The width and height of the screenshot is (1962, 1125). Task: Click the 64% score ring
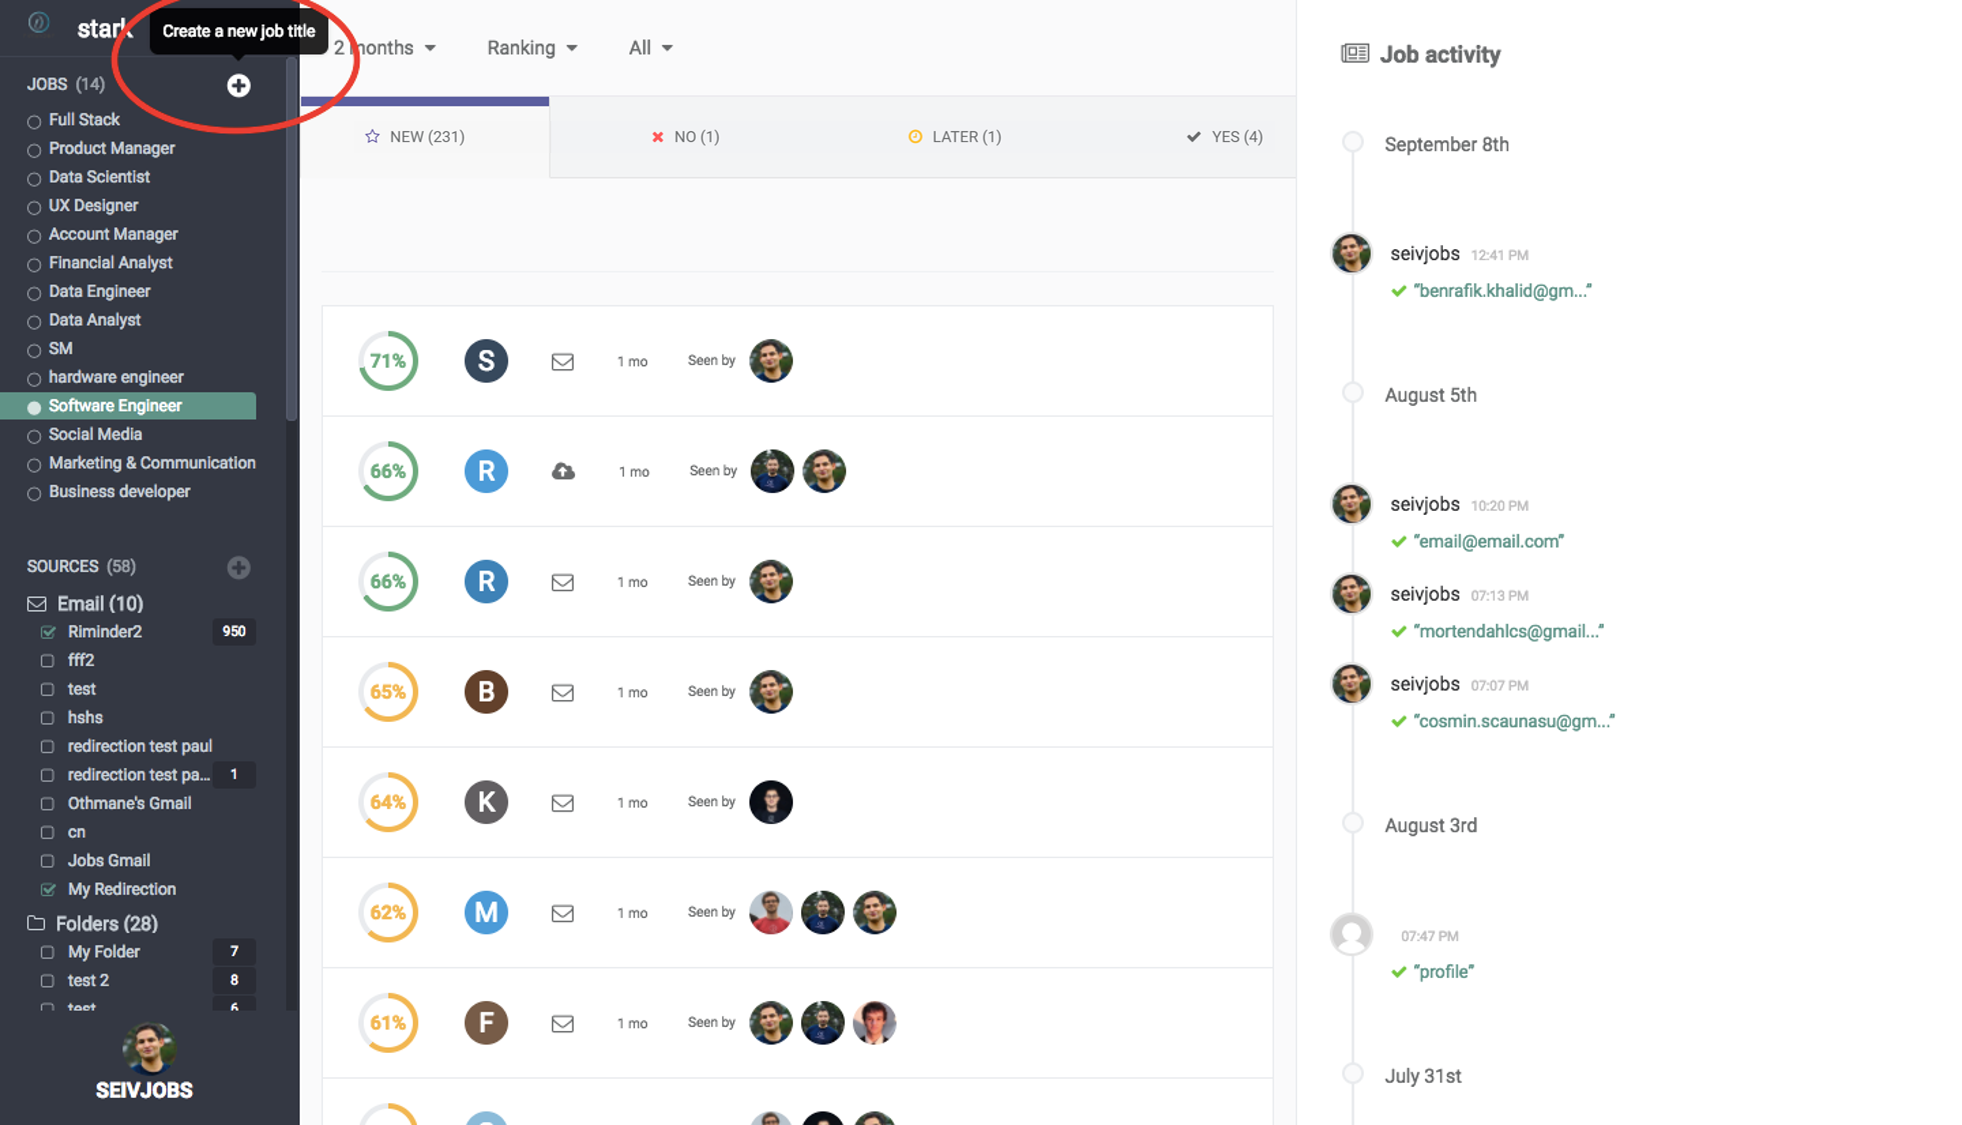tap(388, 802)
